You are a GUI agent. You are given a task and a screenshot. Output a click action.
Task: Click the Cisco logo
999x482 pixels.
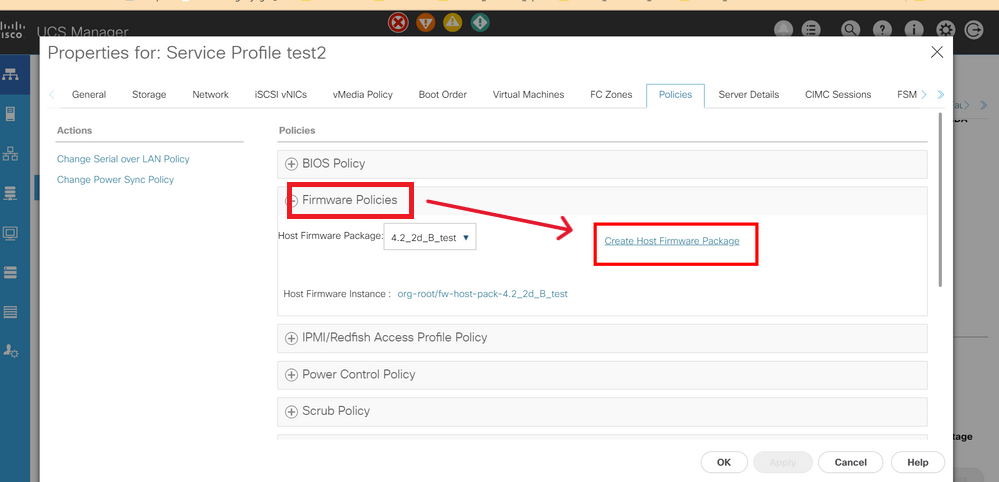click(11, 30)
